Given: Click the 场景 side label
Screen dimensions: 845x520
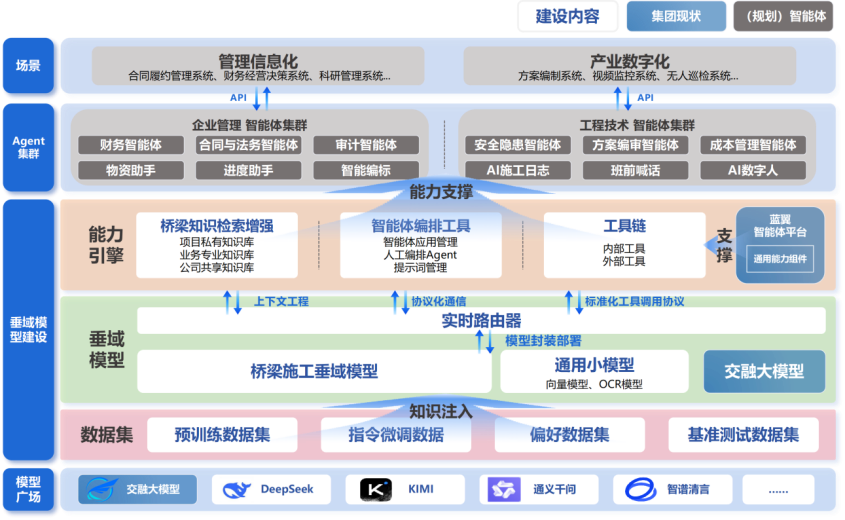Looking at the screenshot, I should [28, 66].
